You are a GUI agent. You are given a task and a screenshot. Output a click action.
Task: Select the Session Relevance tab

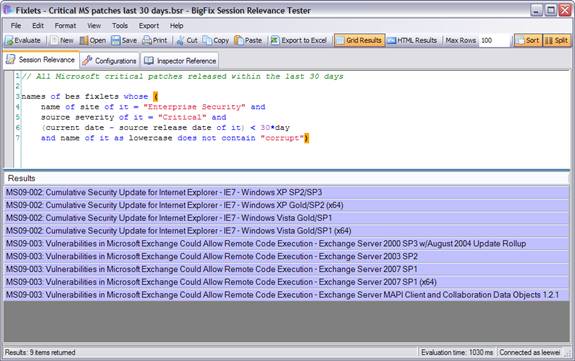tap(41, 60)
